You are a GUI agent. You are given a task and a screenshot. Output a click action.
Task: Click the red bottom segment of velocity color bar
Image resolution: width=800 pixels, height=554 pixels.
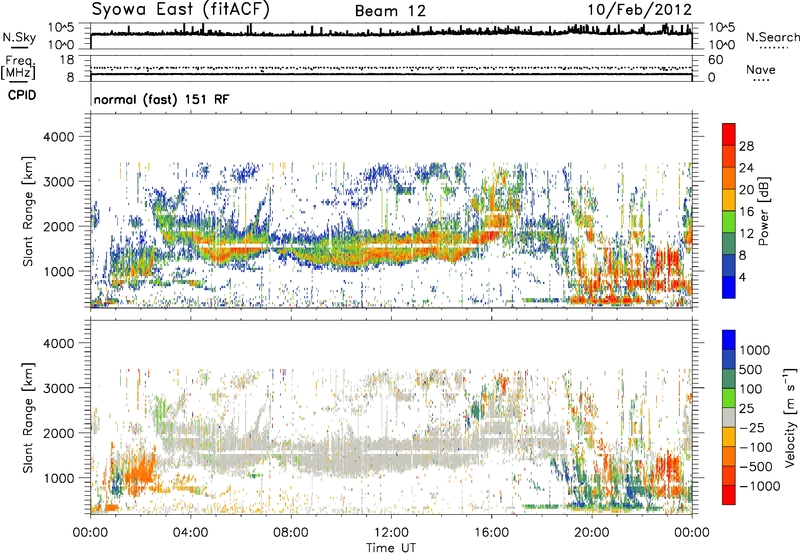[729, 495]
